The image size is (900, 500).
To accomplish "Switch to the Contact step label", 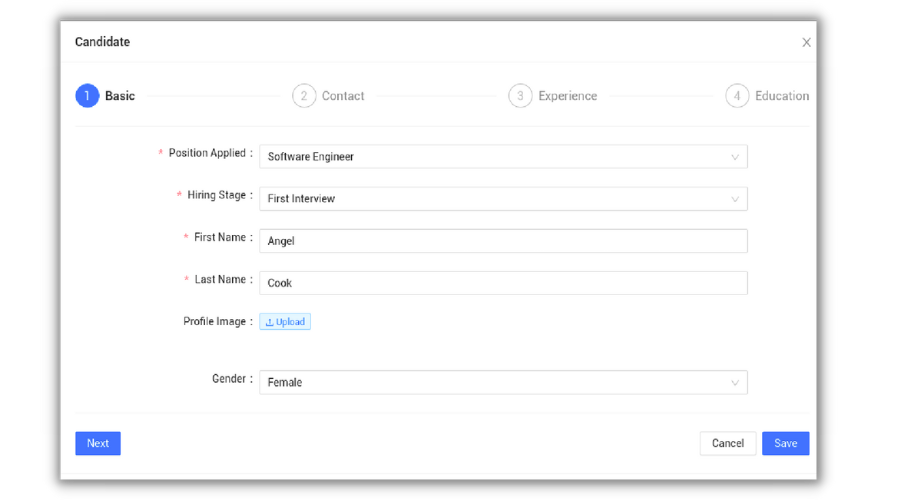I will point(343,96).
